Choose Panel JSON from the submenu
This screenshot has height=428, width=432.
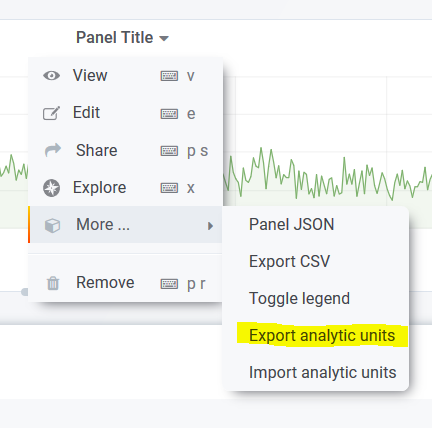[292, 224]
